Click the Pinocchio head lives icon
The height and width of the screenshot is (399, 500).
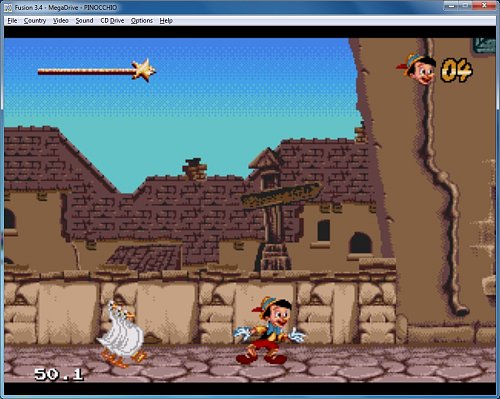pos(417,69)
